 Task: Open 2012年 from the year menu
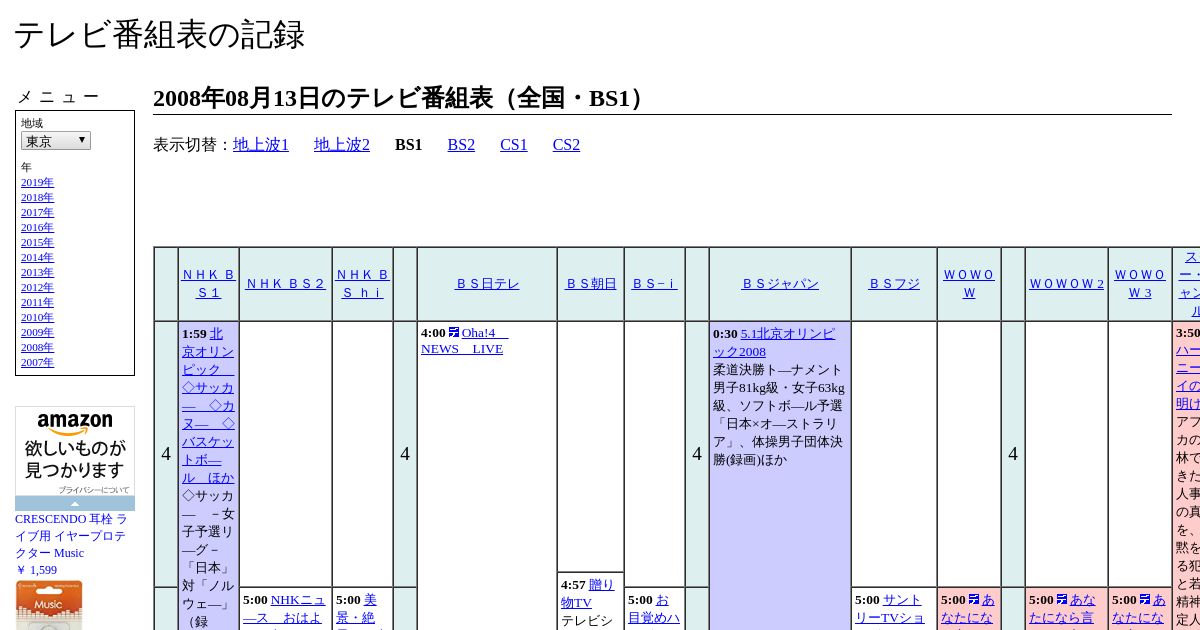point(37,288)
